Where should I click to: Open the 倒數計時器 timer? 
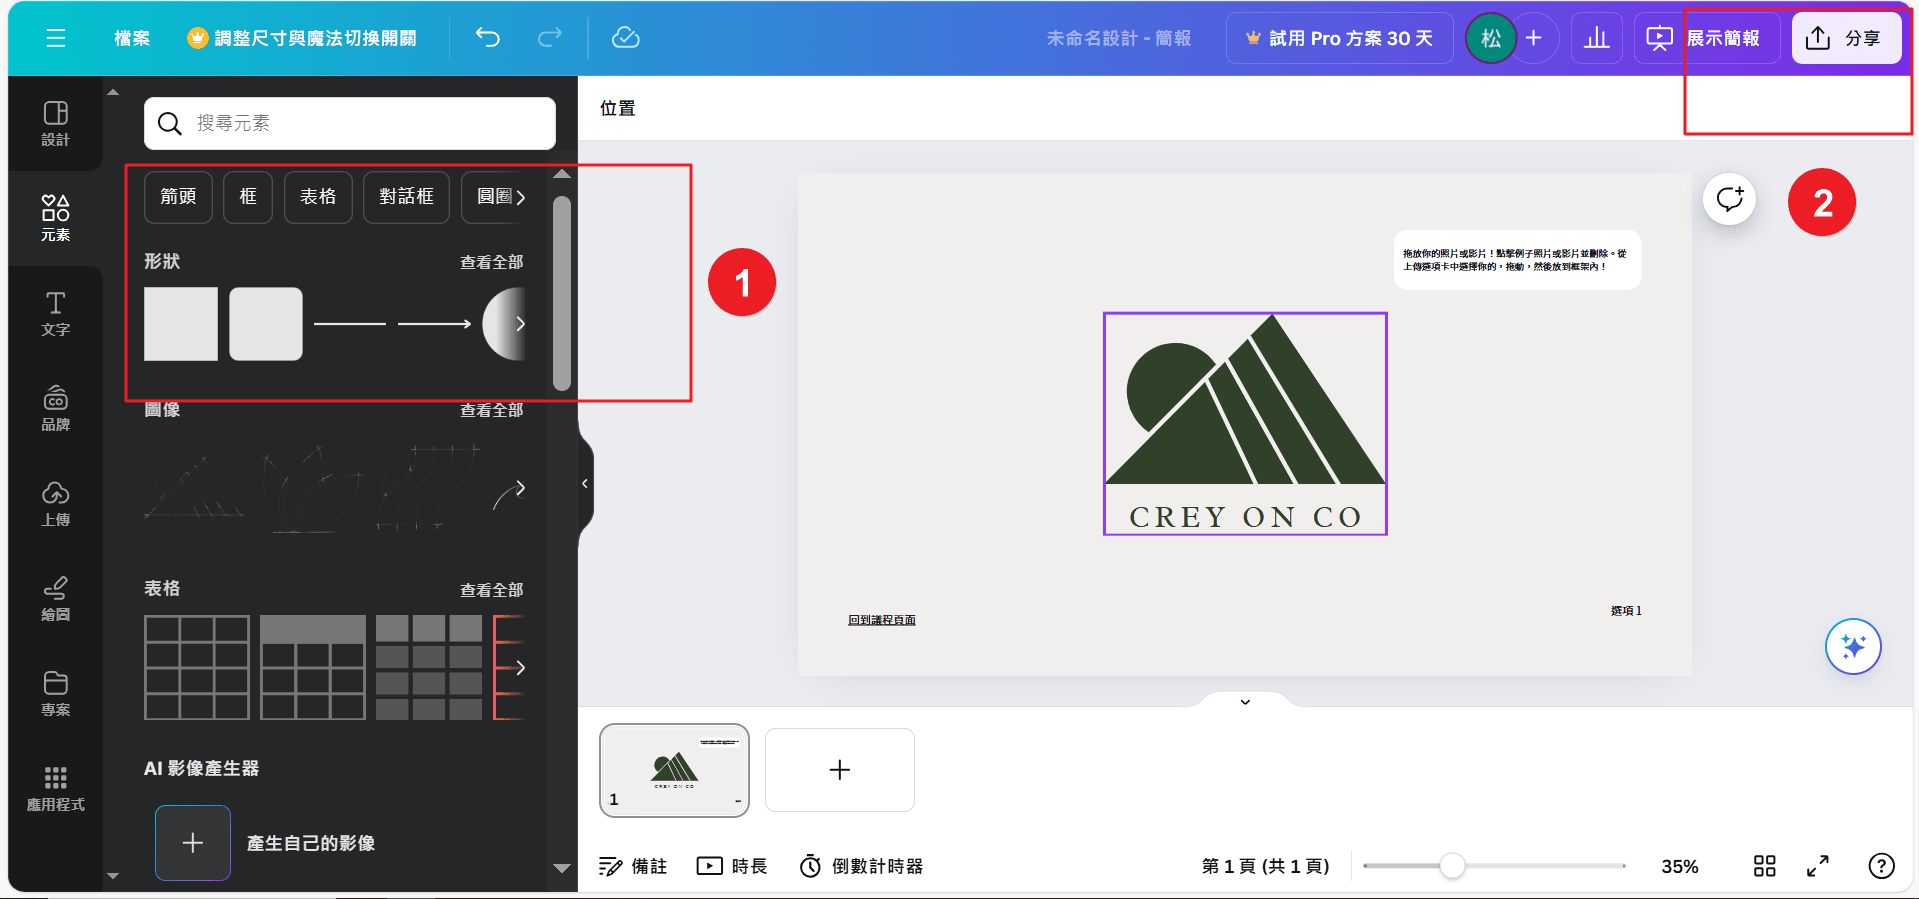coord(861,866)
